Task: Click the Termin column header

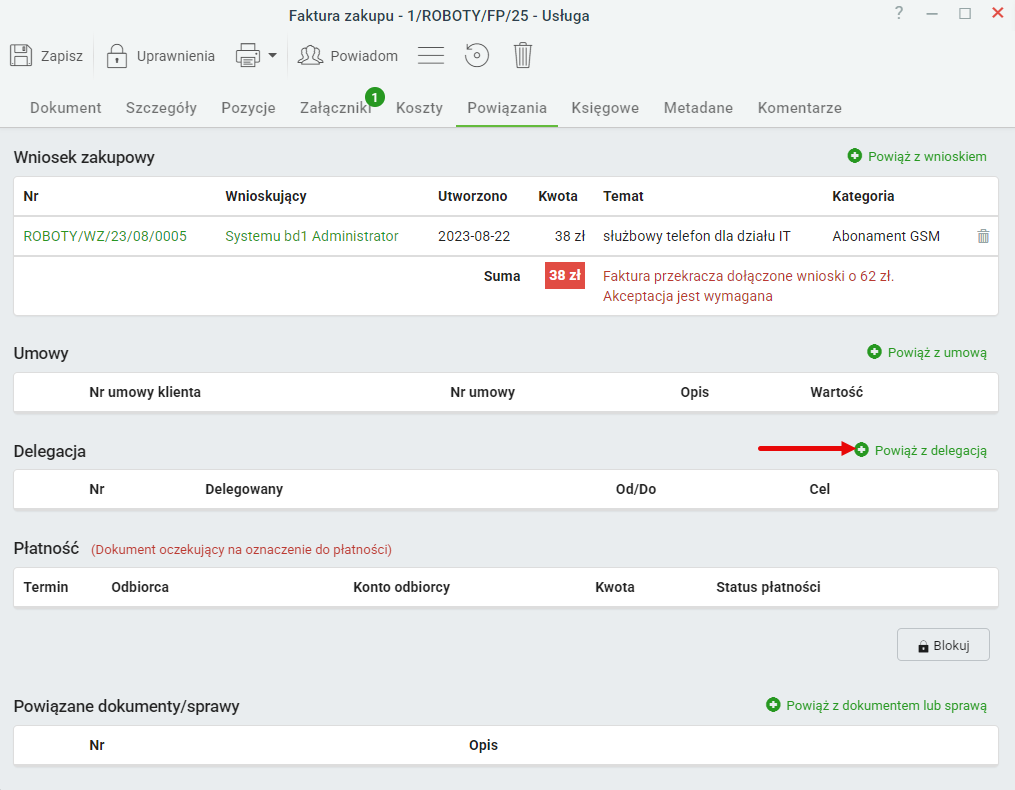Action: [46, 587]
